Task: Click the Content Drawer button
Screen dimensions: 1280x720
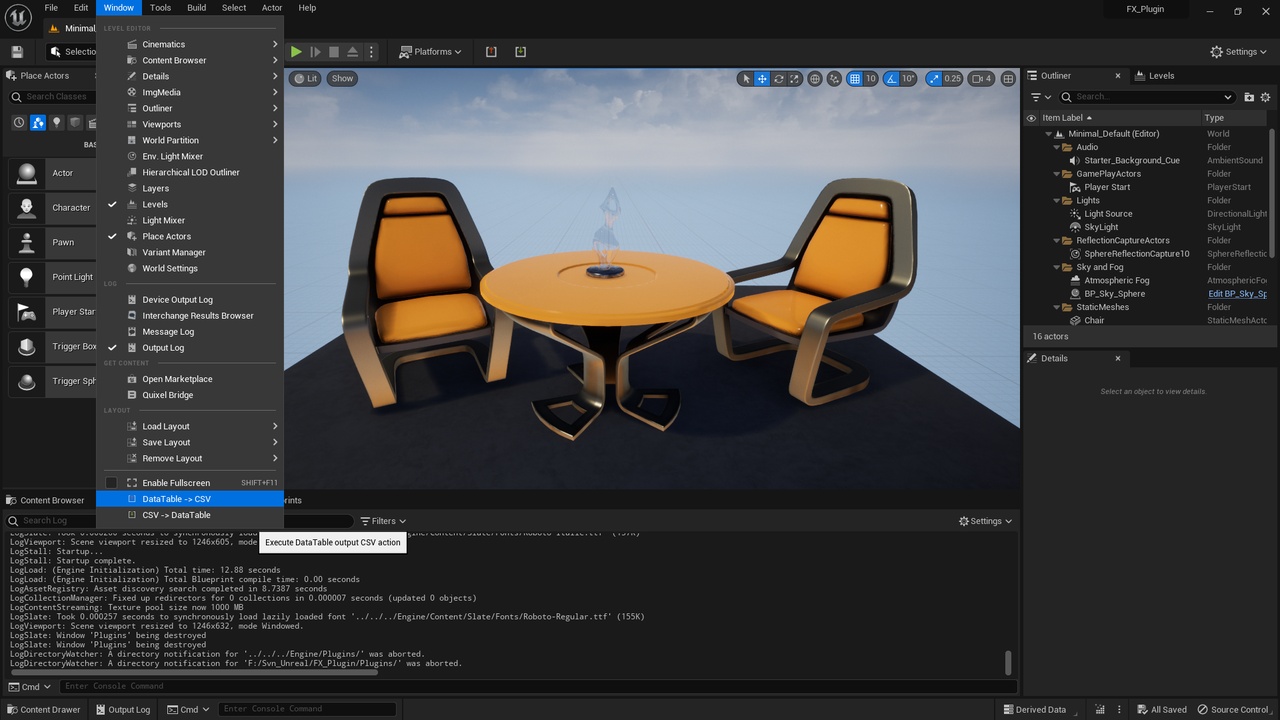Action: pyautogui.click(x=44, y=710)
